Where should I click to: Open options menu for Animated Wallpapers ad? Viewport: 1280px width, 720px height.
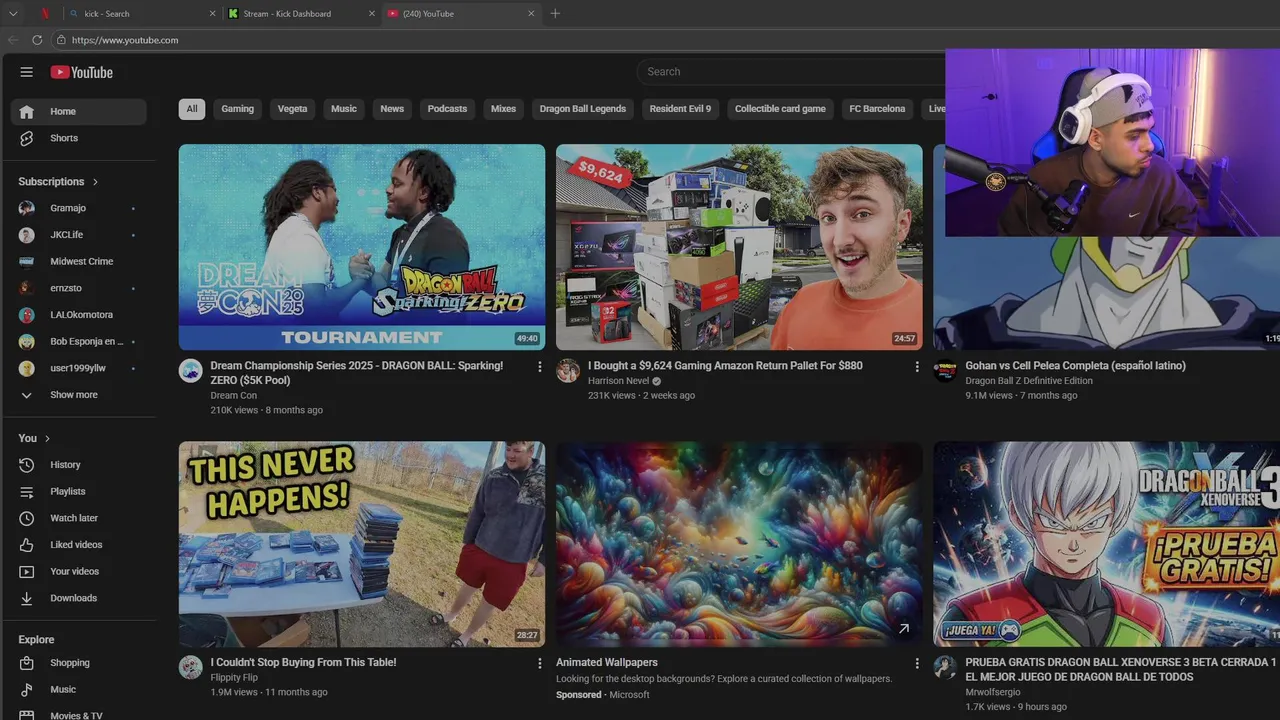(917, 663)
